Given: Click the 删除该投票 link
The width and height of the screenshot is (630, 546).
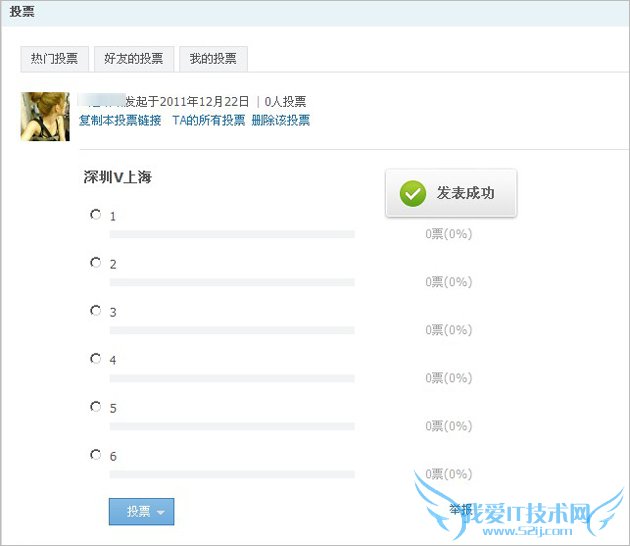Looking at the screenshot, I should point(280,120).
